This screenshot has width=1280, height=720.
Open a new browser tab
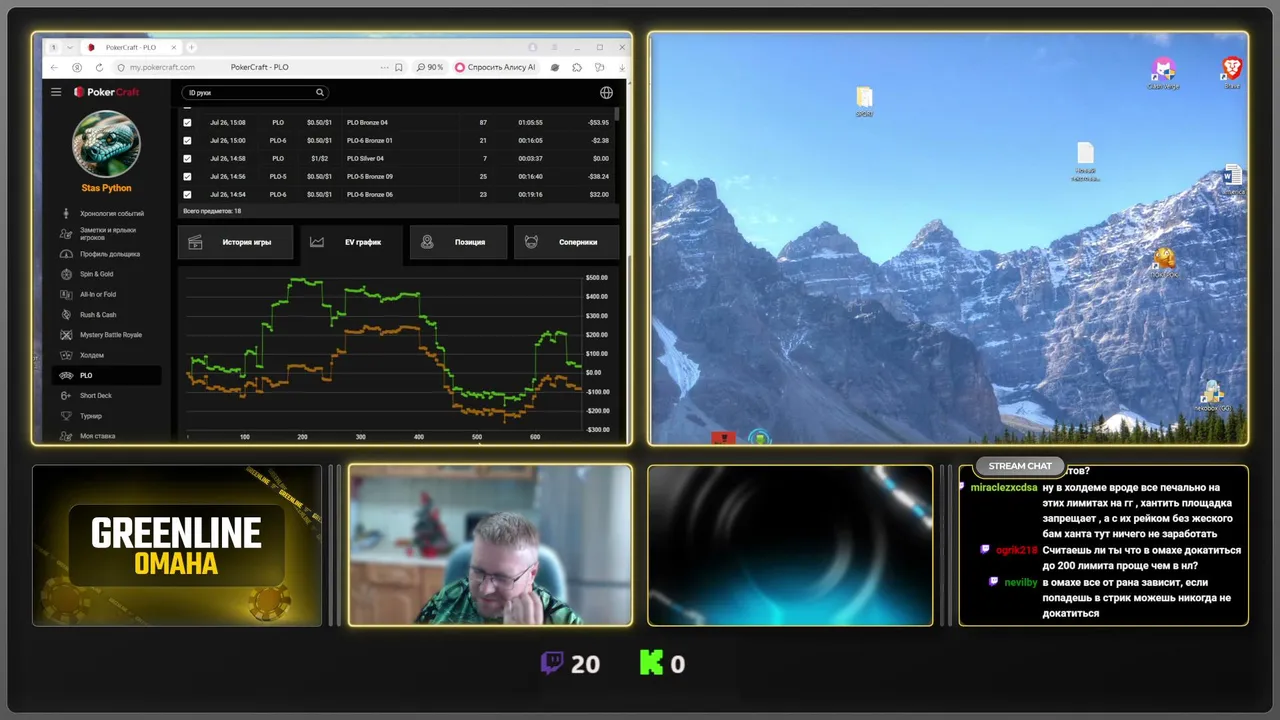[191, 47]
